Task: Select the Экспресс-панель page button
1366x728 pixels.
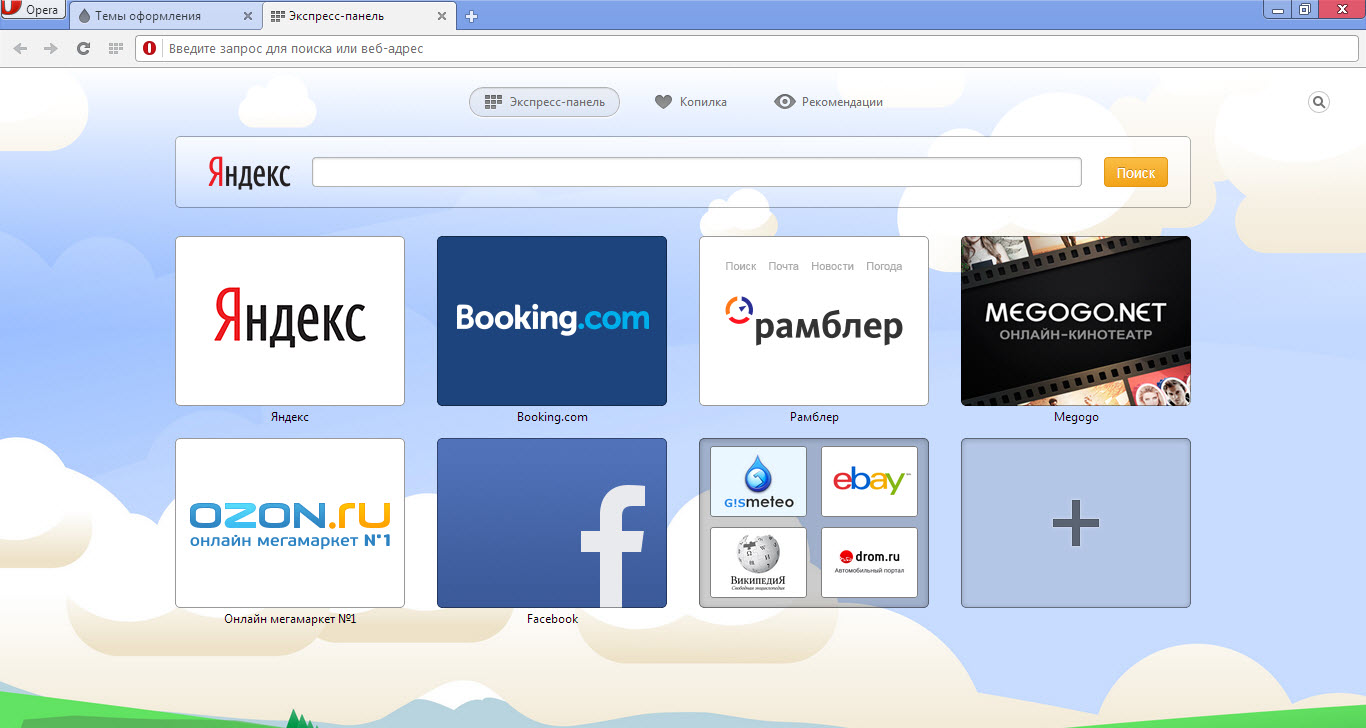Action: pos(544,102)
